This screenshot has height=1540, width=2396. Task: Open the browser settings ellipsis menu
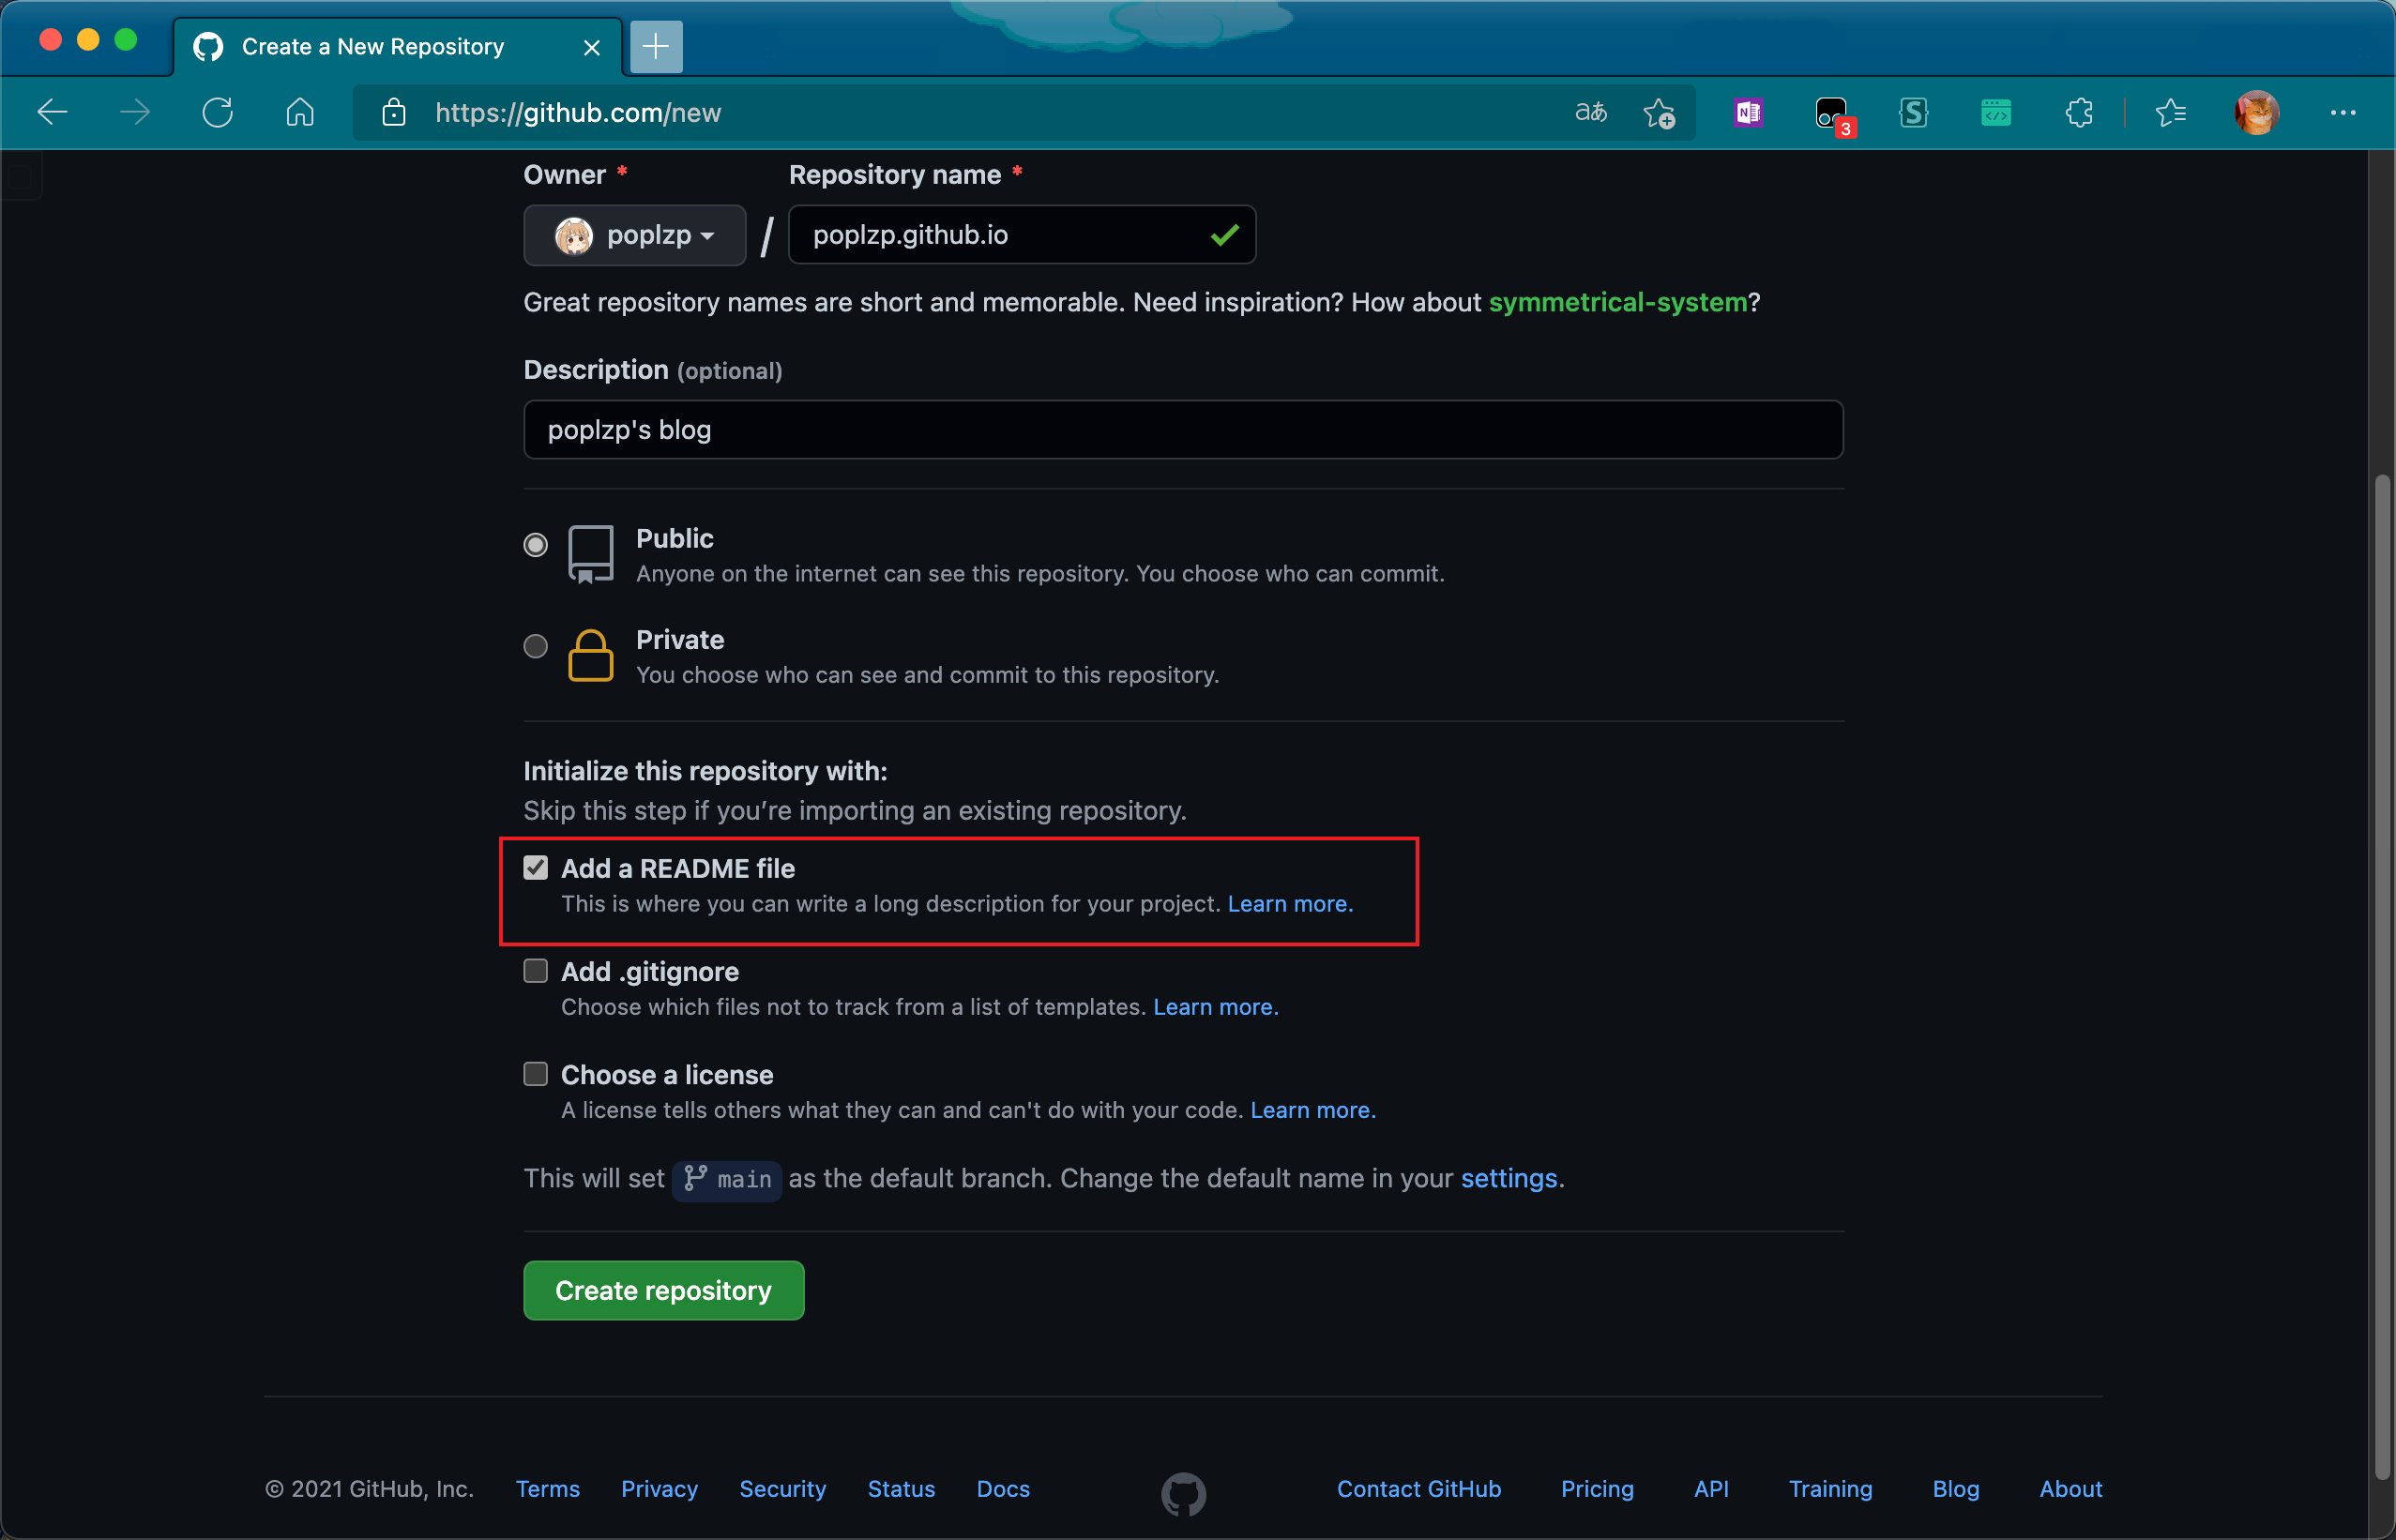click(x=2343, y=113)
